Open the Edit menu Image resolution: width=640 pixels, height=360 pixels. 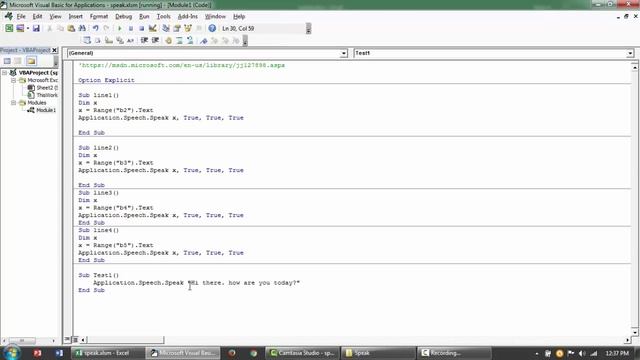37,17
